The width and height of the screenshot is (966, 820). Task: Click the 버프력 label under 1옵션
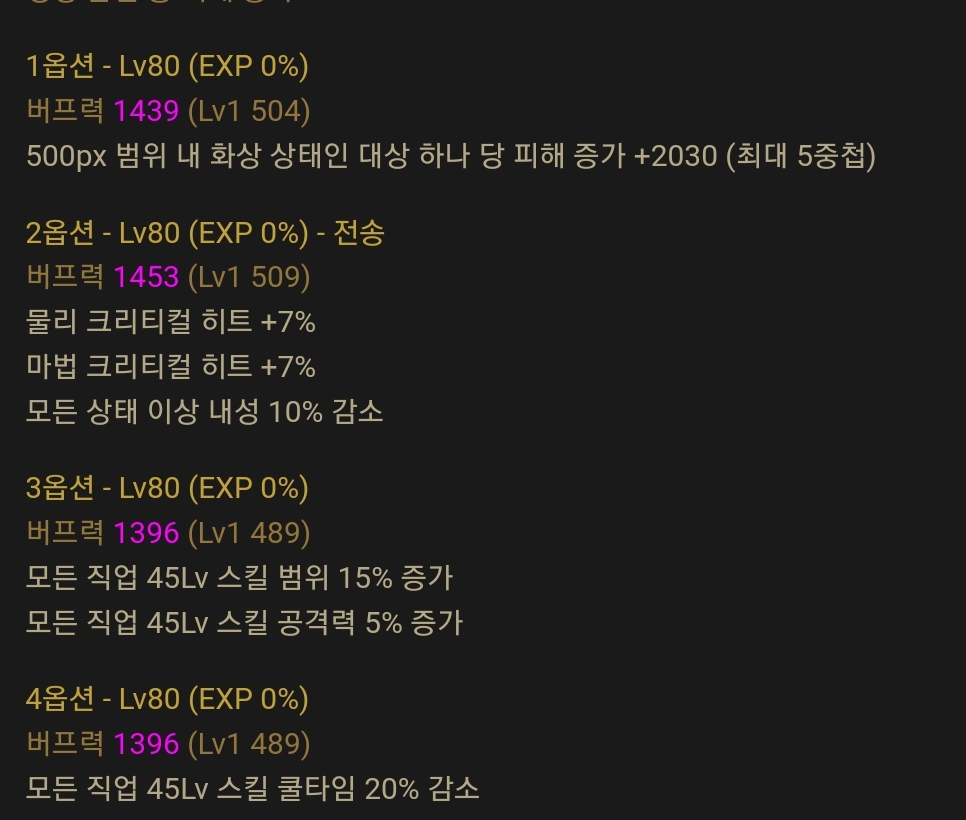(x=65, y=111)
